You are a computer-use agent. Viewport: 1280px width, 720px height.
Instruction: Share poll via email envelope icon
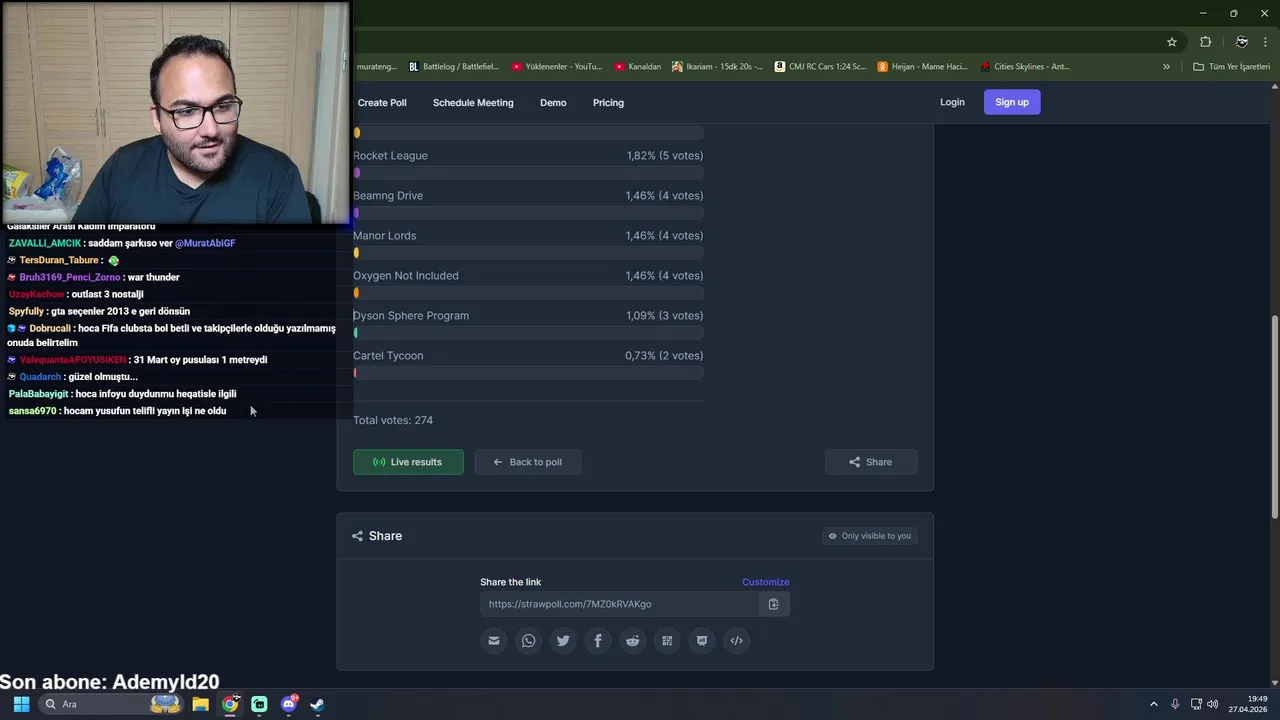pos(494,641)
